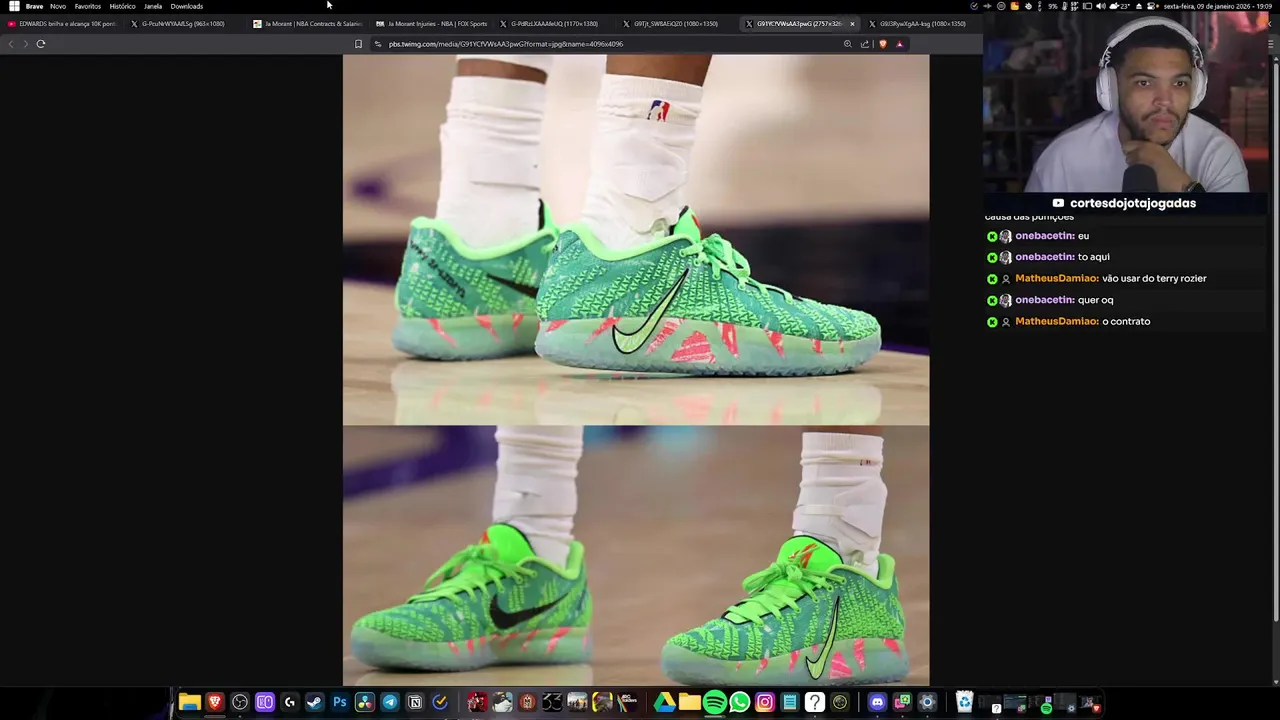This screenshot has width=1280, height=720.
Task: Click volume speaker icon in top status bar
Action: [1100, 6]
